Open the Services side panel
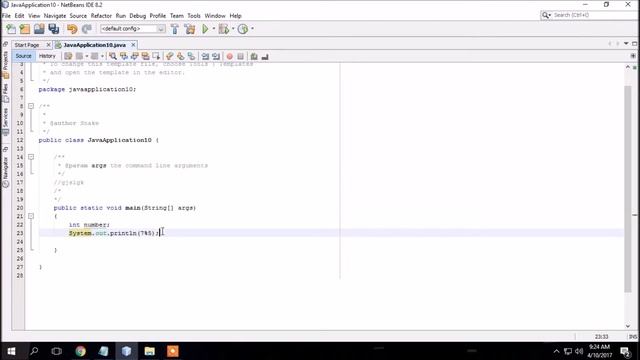This screenshot has width=640, height=360. click(x=5, y=121)
